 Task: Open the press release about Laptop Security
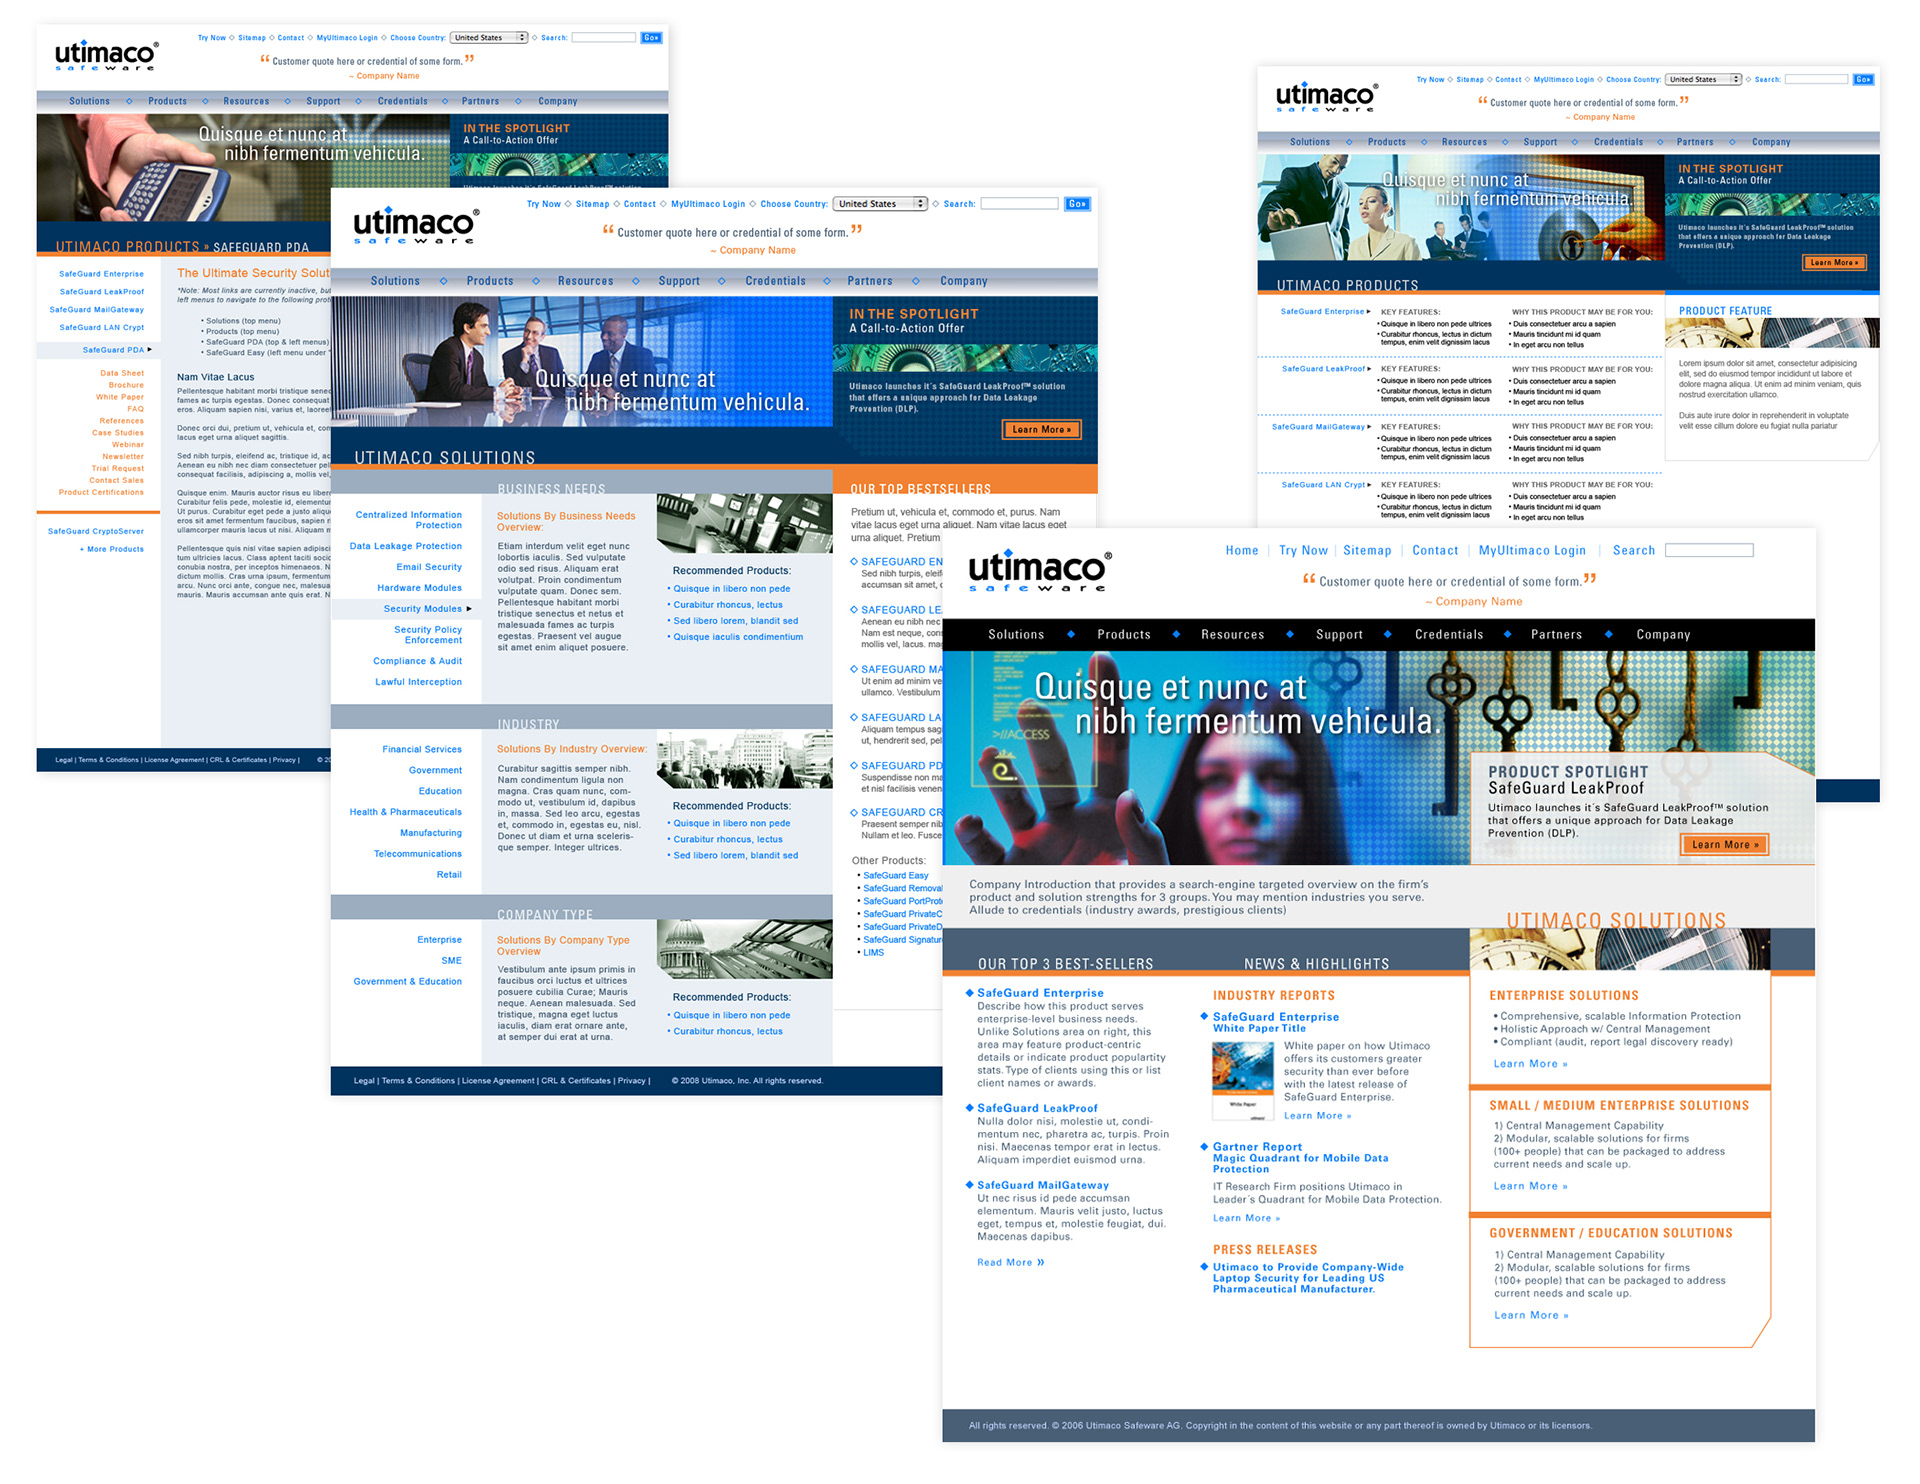point(1308,1278)
